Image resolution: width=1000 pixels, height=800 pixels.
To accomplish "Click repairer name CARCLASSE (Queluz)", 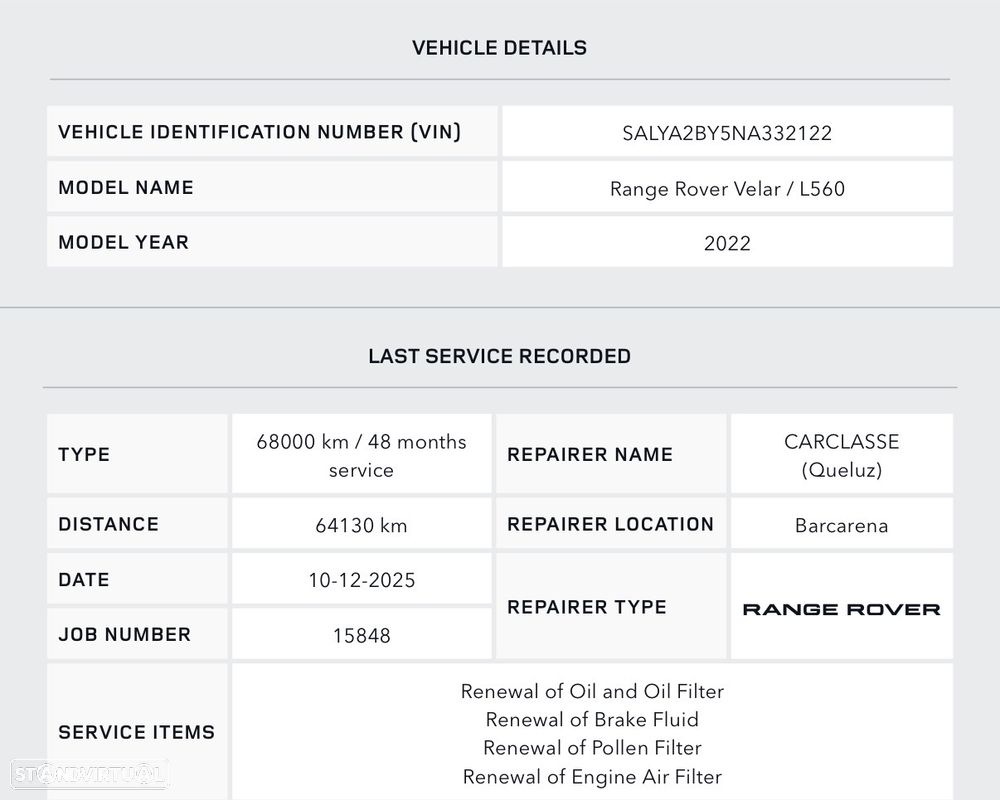I will click(x=841, y=455).
